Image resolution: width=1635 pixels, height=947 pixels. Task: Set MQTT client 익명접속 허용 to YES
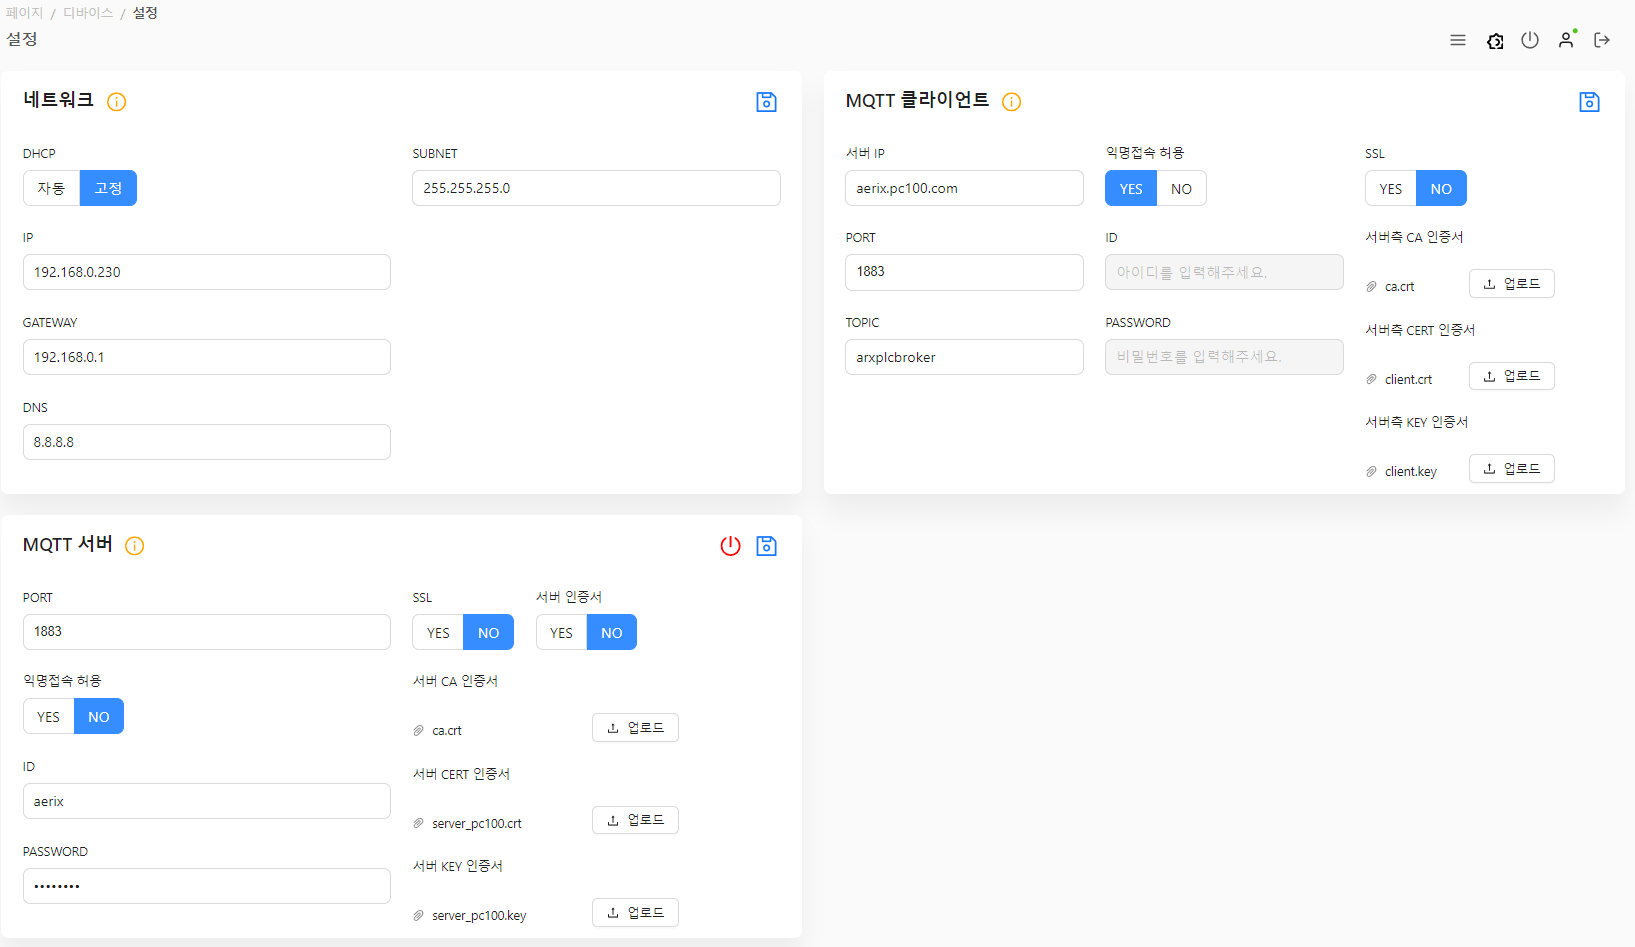click(1131, 188)
